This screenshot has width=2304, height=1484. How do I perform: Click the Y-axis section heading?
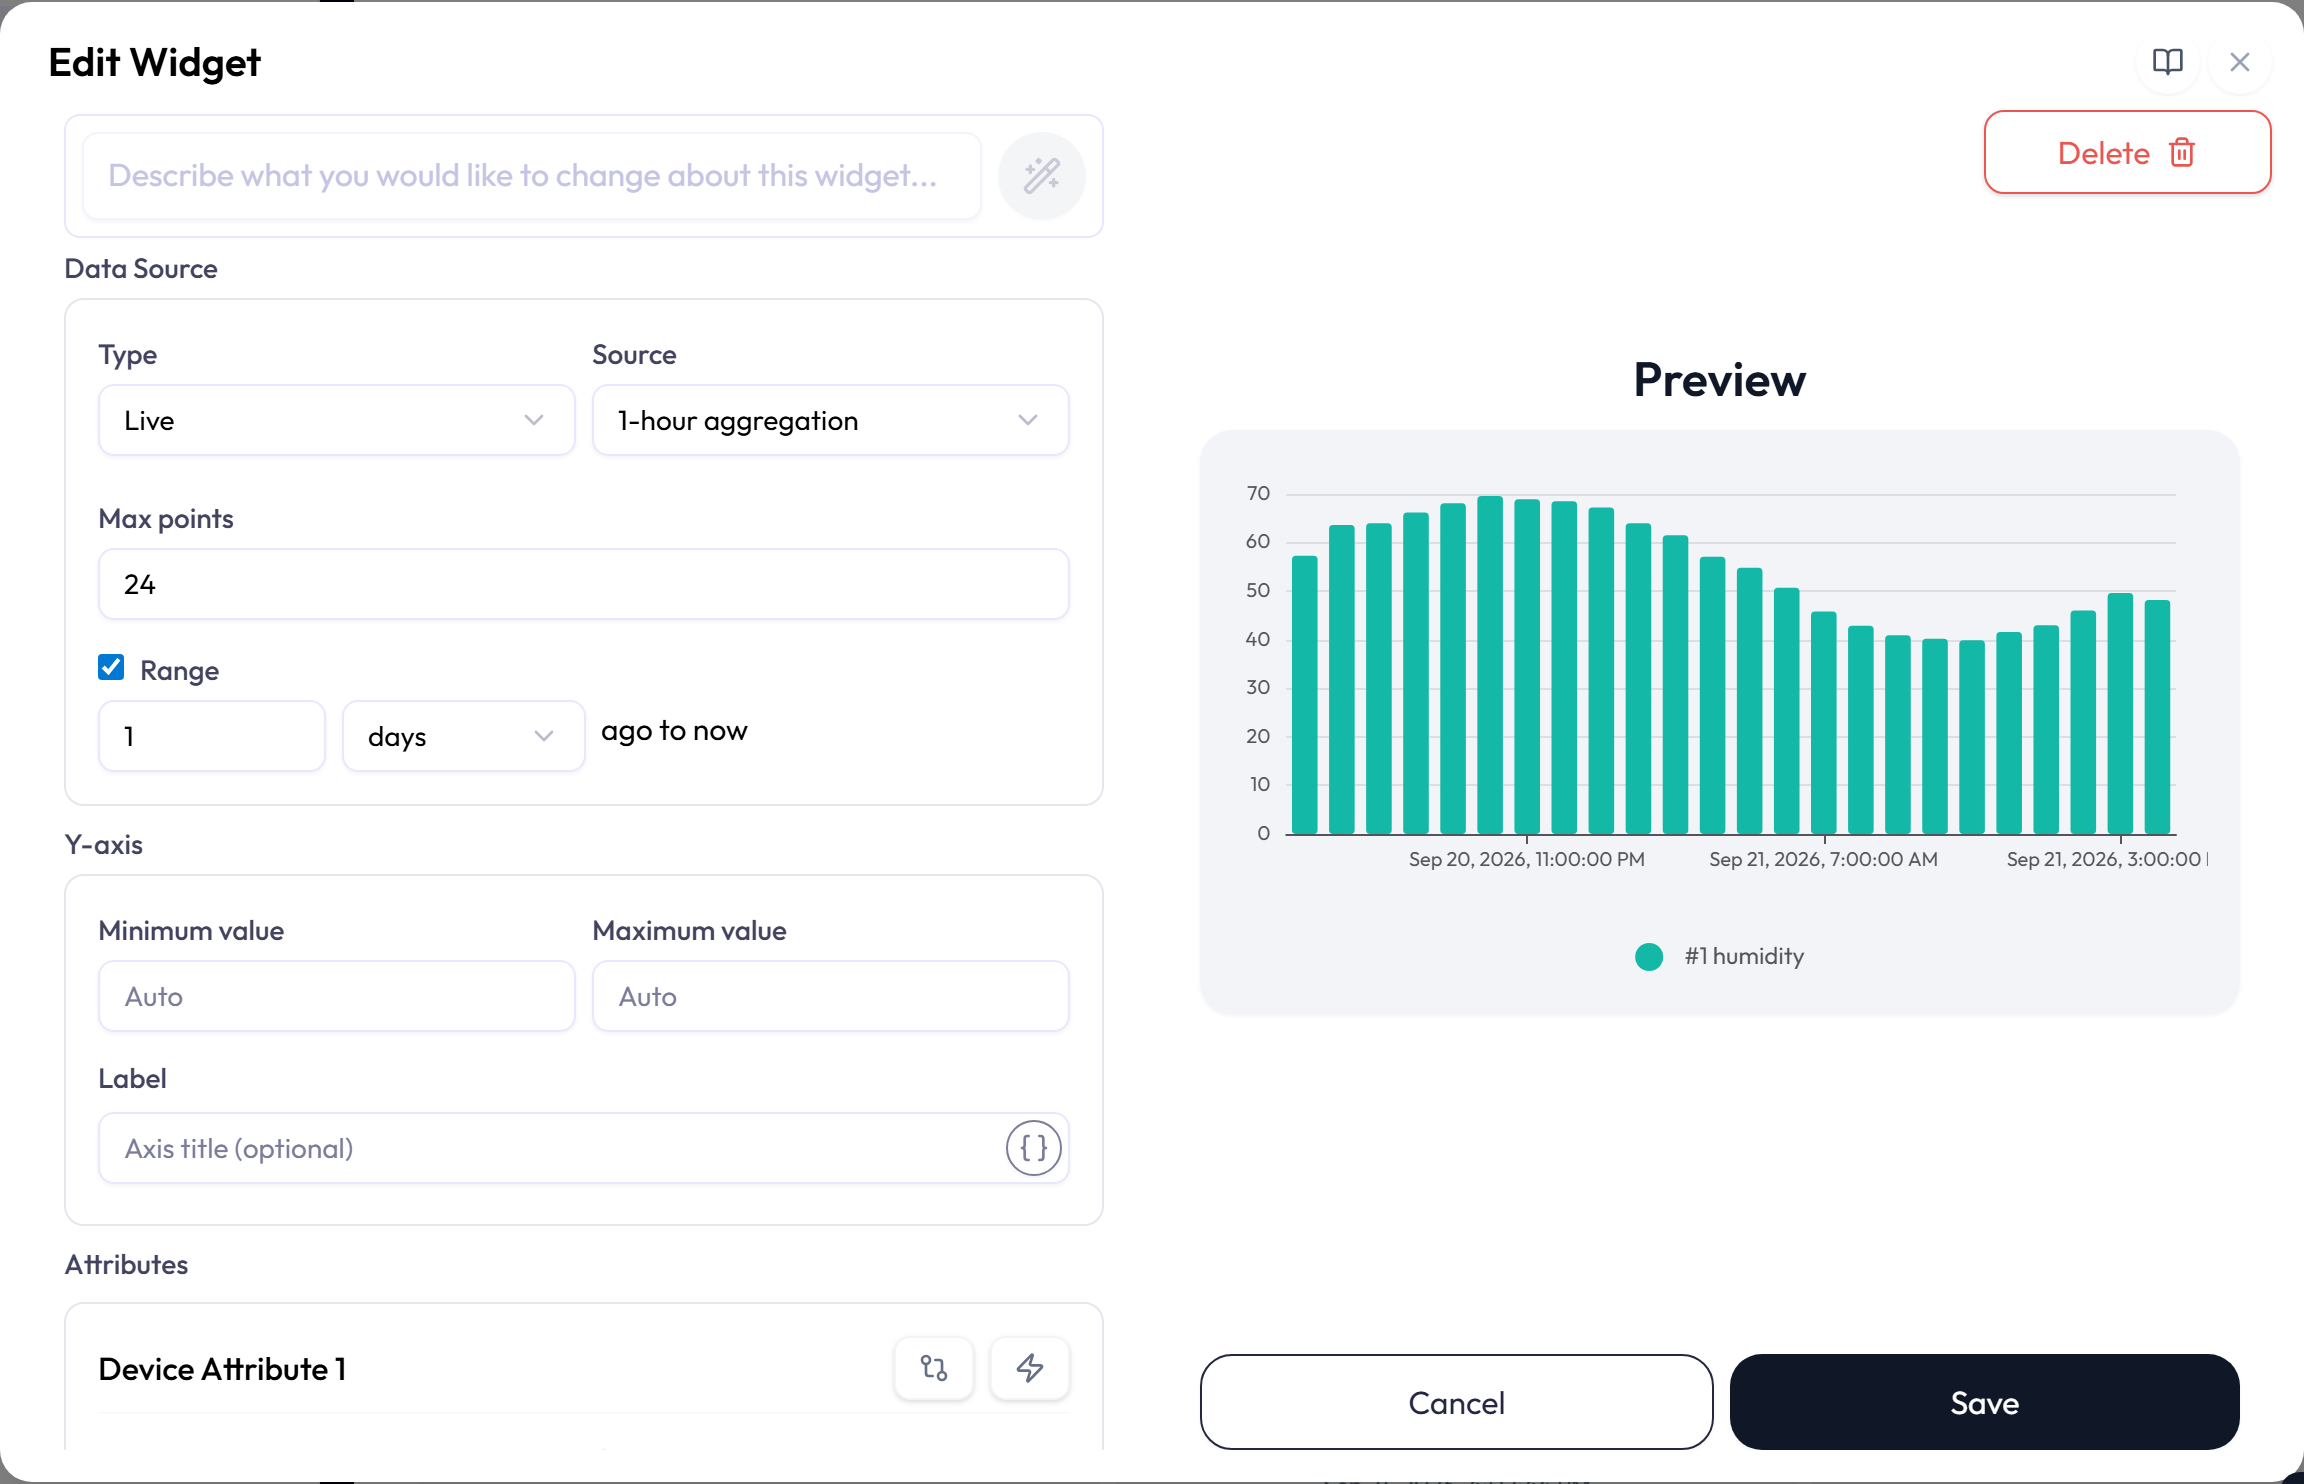coord(104,845)
